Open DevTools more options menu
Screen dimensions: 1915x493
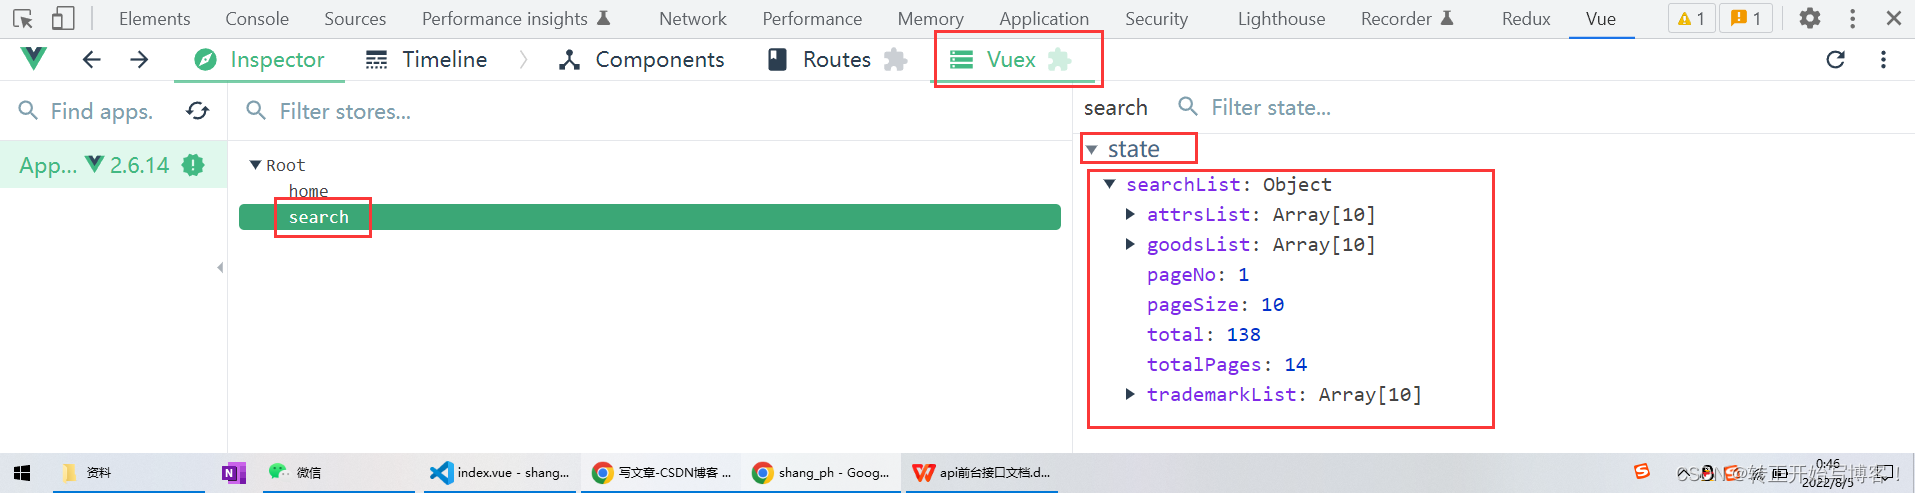(x=1852, y=18)
